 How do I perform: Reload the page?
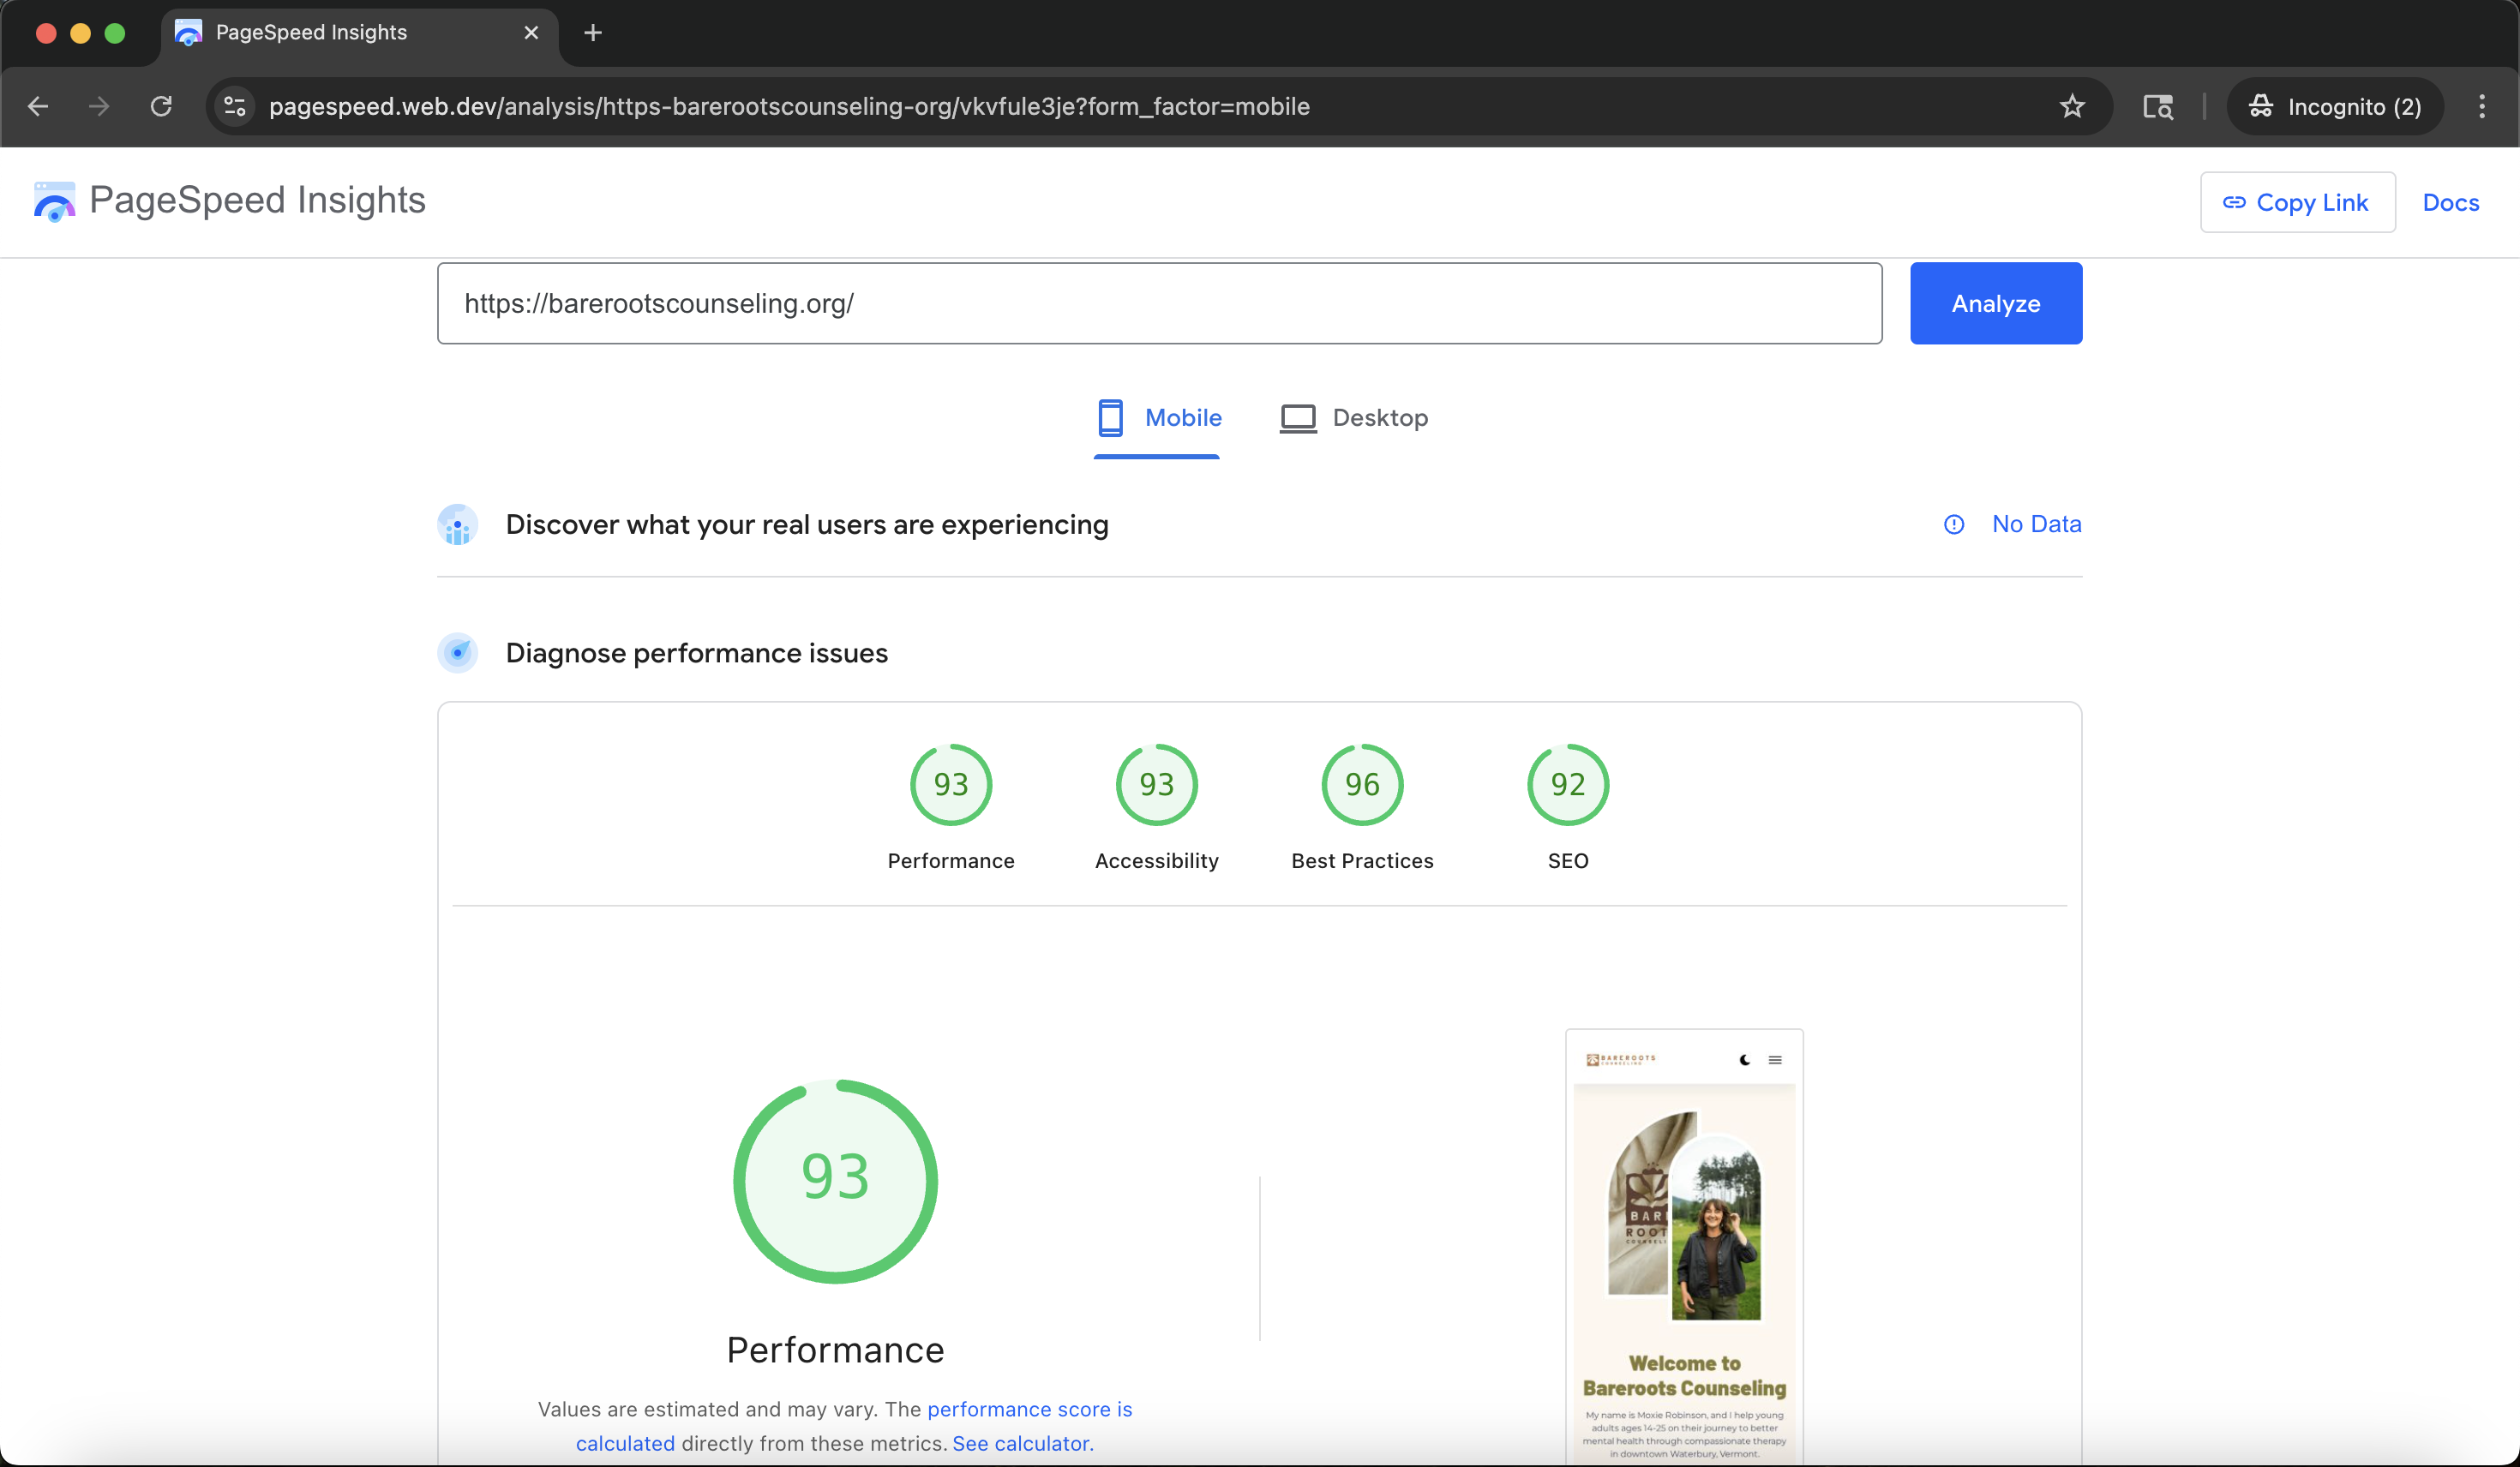coord(161,106)
